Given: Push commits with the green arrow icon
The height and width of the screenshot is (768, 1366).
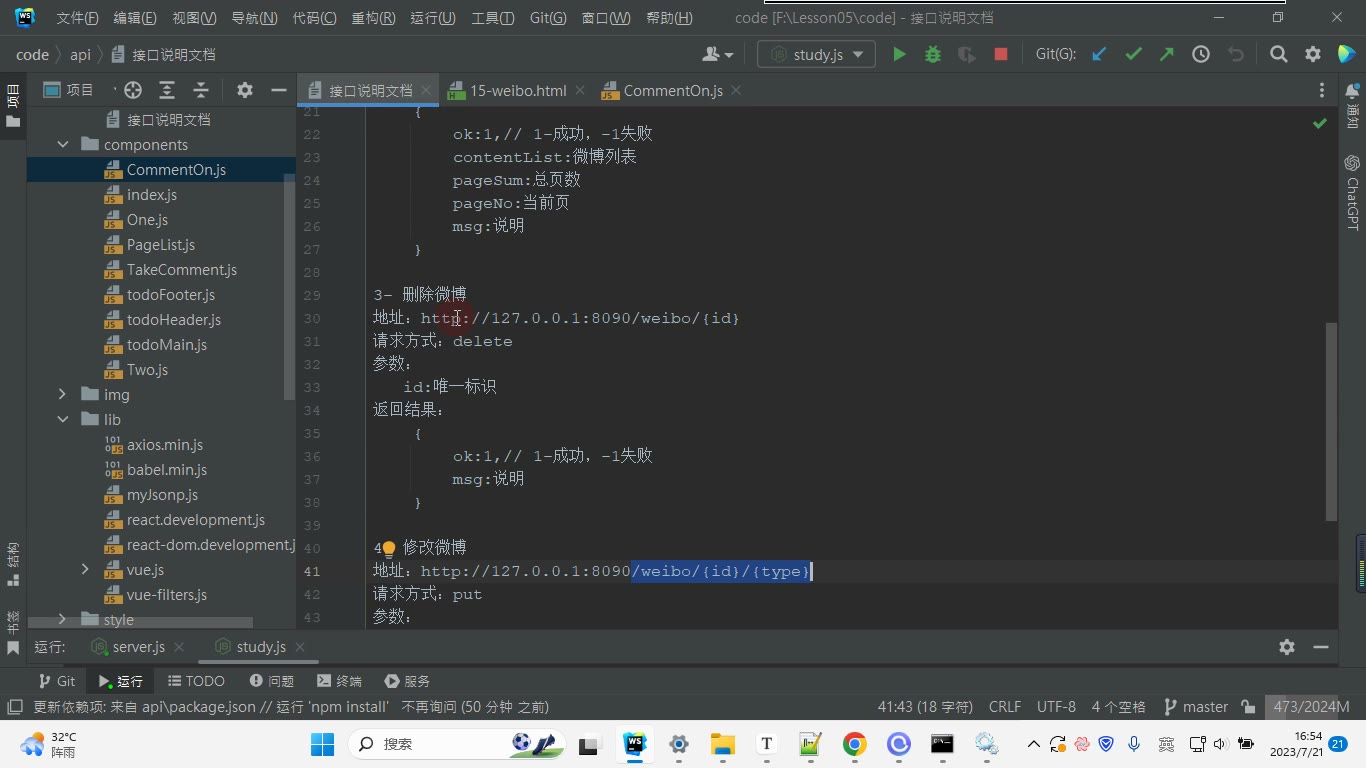Looking at the screenshot, I should [x=1167, y=55].
